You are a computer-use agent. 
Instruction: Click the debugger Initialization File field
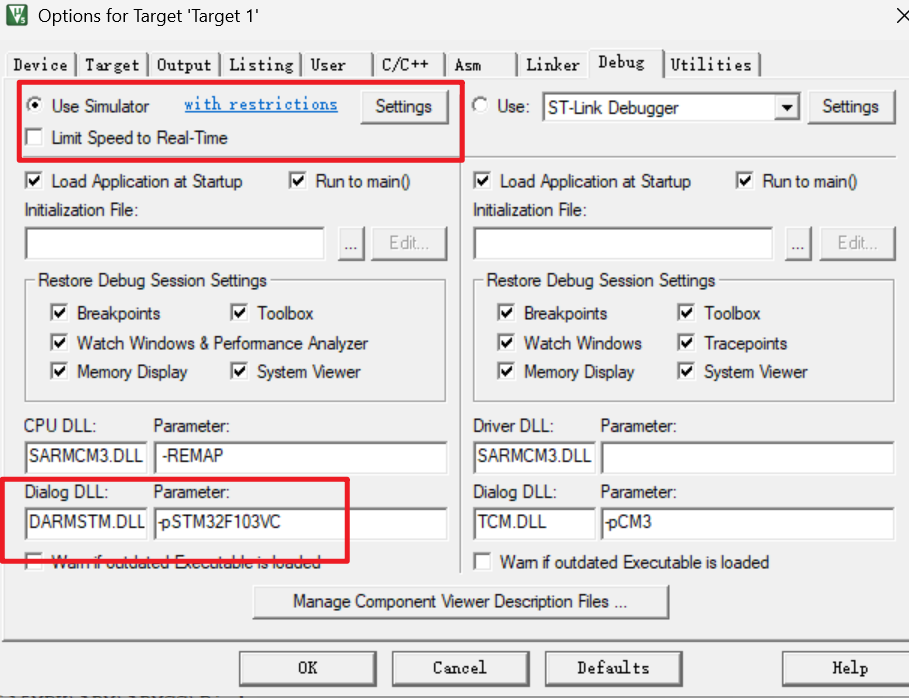click(623, 243)
